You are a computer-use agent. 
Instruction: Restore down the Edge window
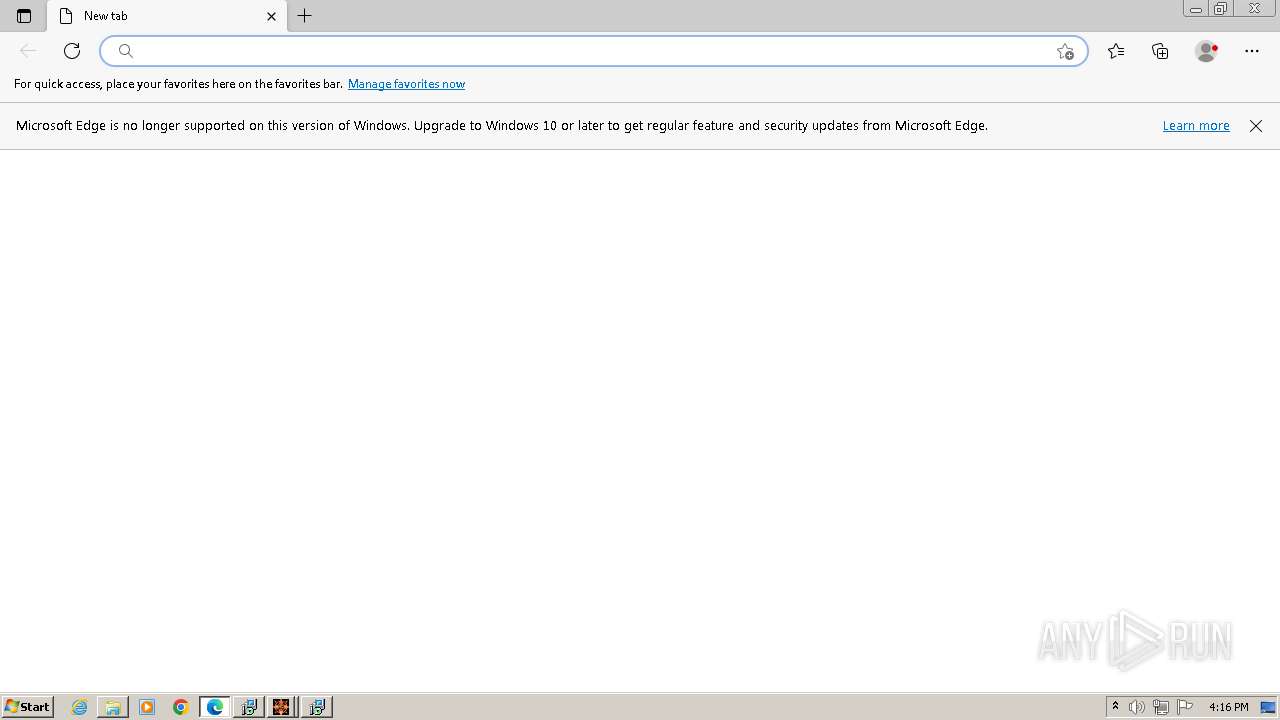1221,9
